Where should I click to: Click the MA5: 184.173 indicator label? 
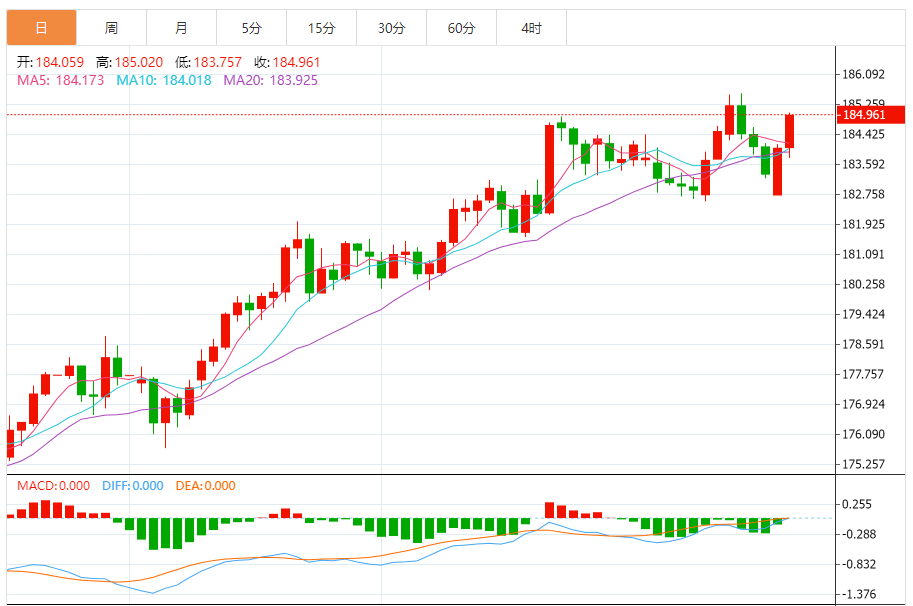pos(61,80)
